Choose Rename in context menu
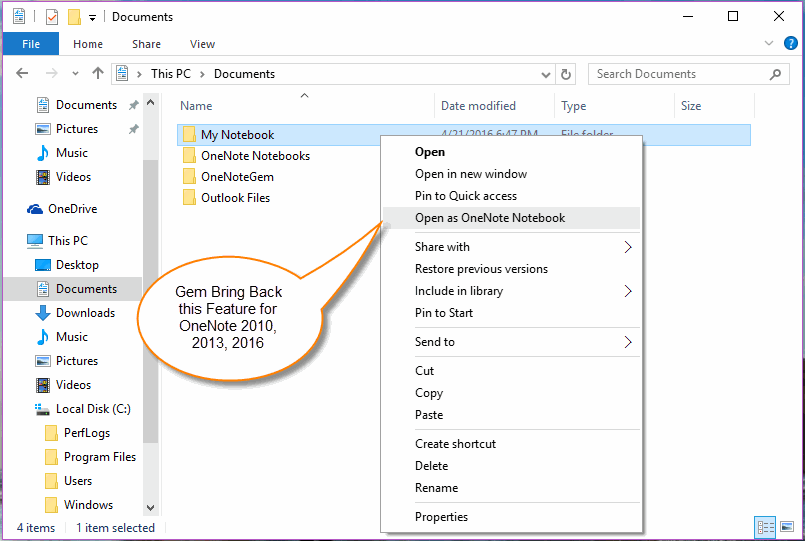The width and height of the screenshot is (805, 541). click(511, 488)
